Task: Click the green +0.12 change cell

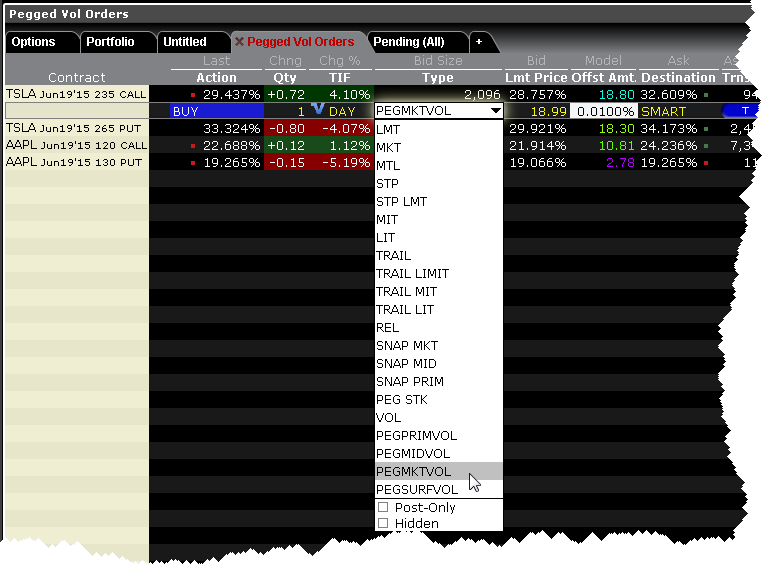Action: click(288, 145)
